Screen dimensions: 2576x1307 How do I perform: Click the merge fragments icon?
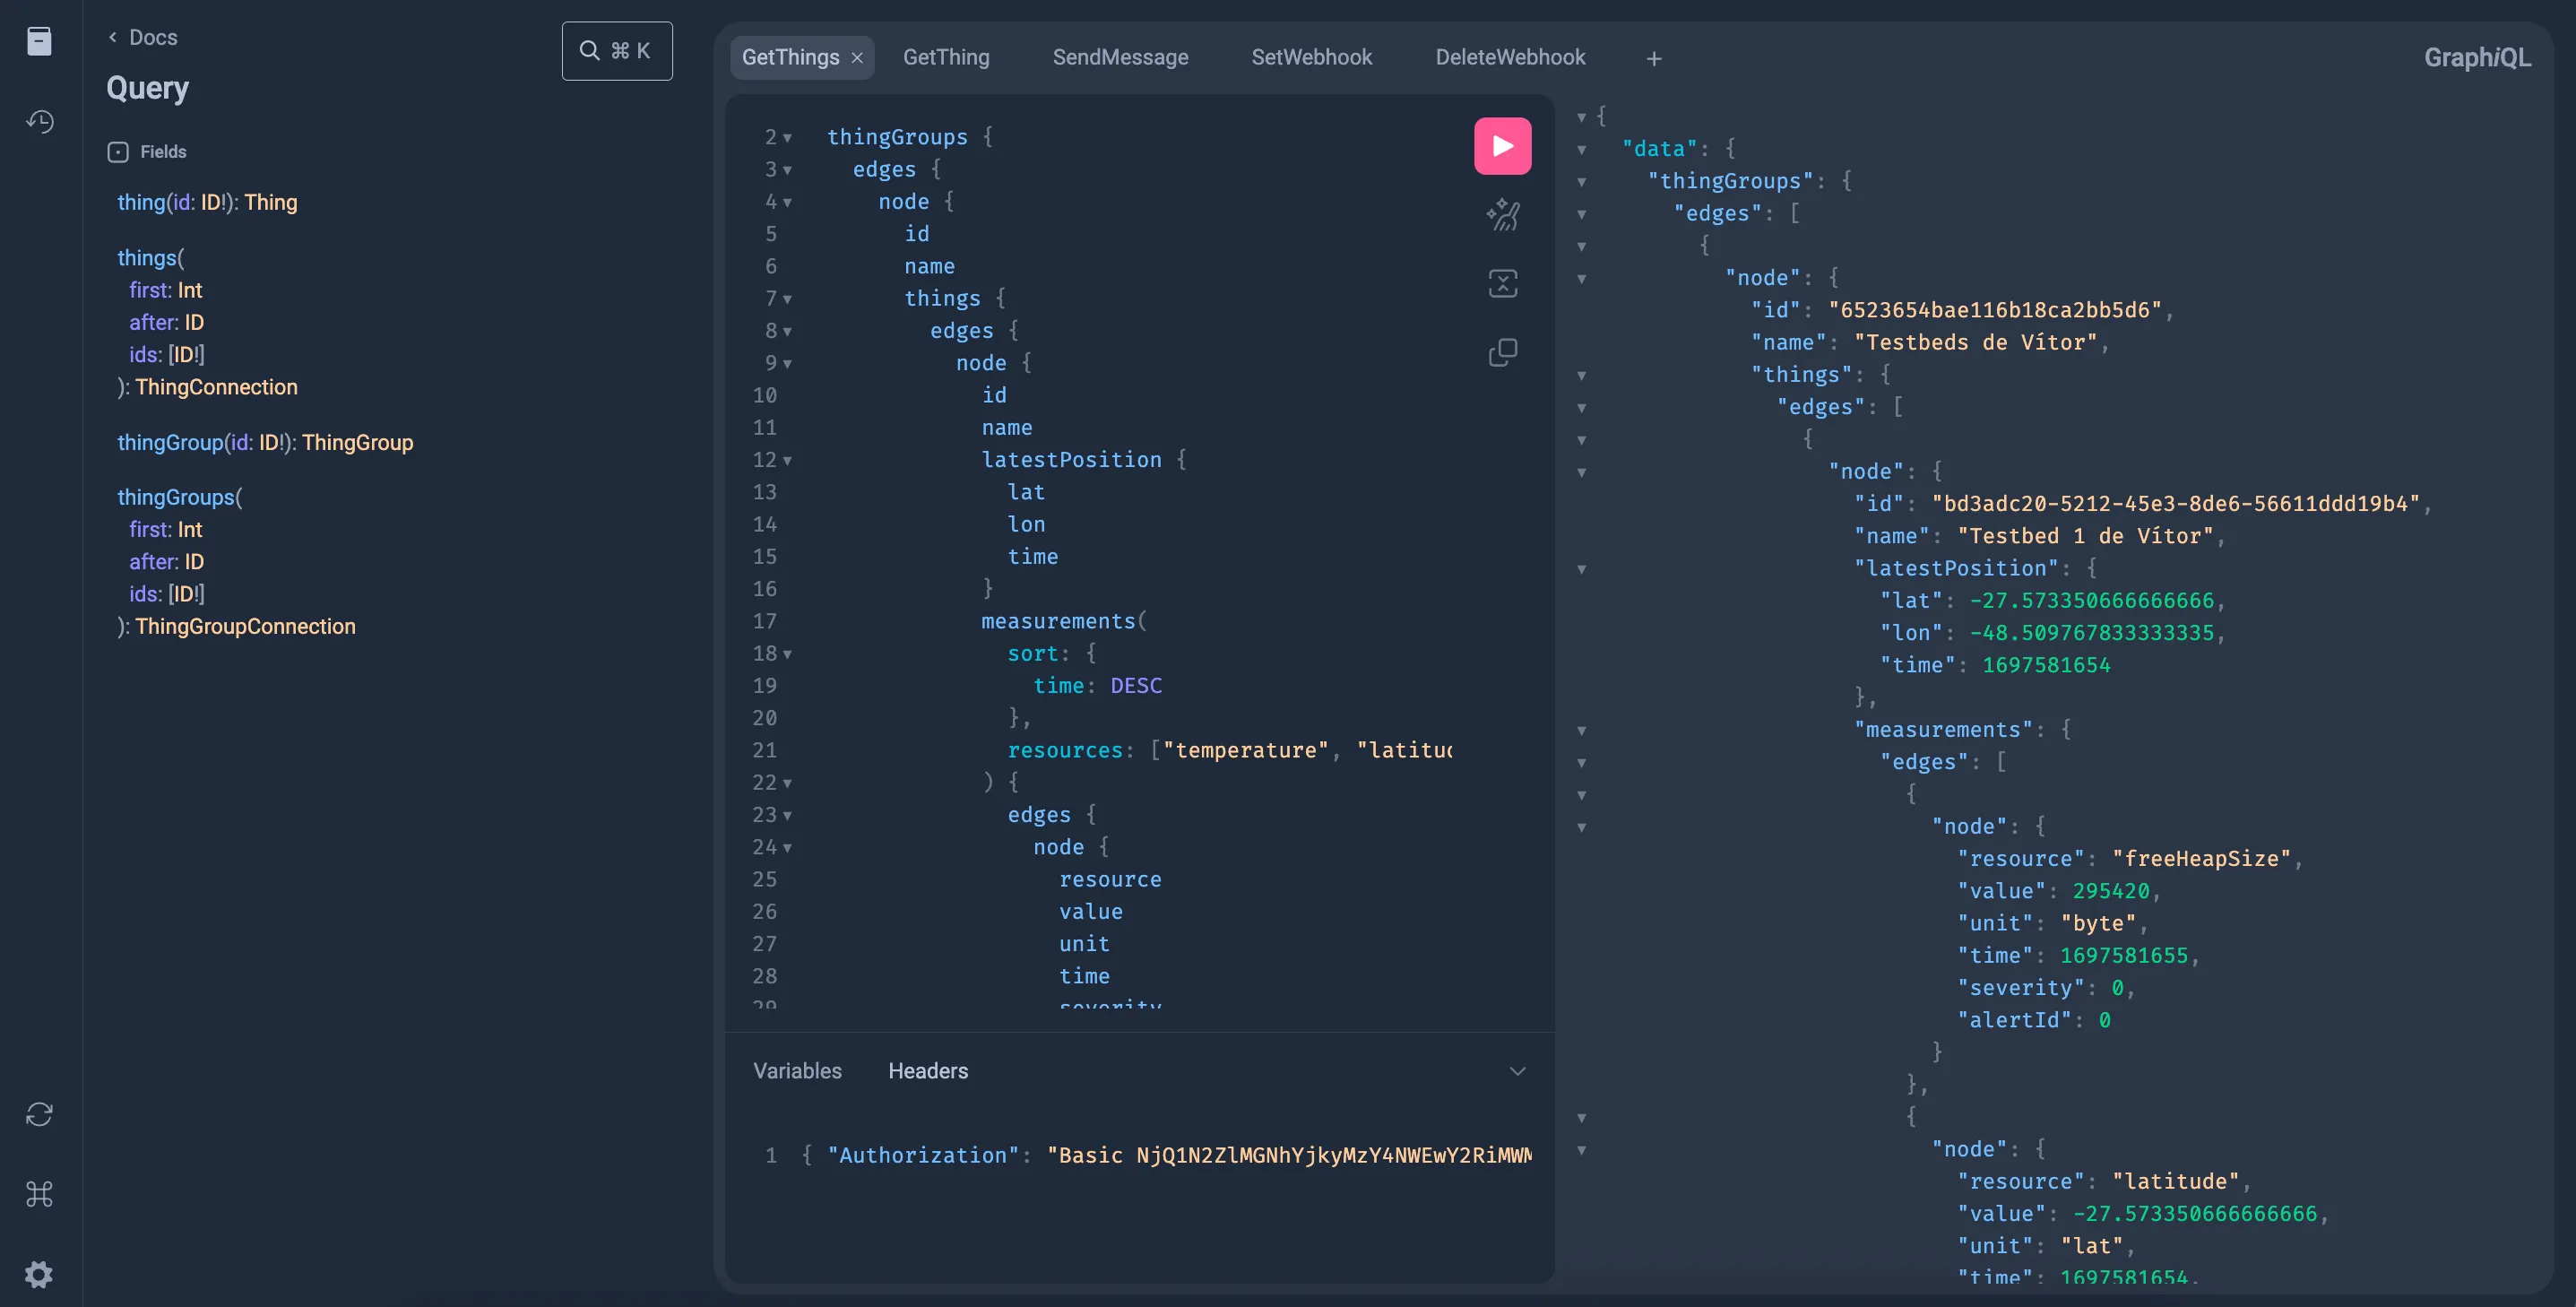1502,284
